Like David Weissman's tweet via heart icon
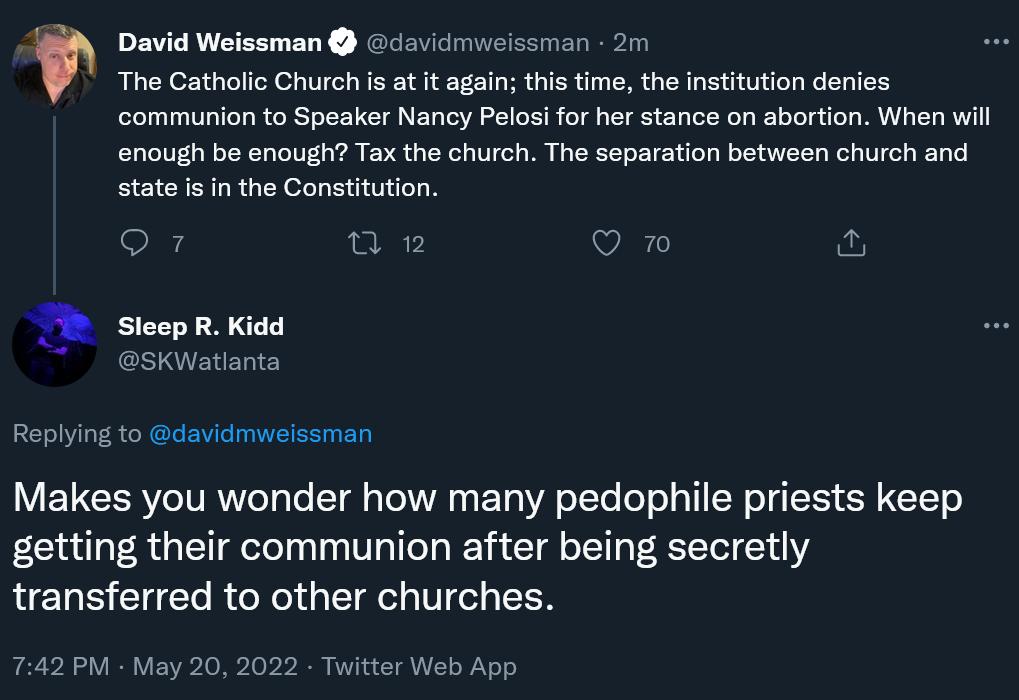Viewport: 1019px width, 700px height. (606, 242)
